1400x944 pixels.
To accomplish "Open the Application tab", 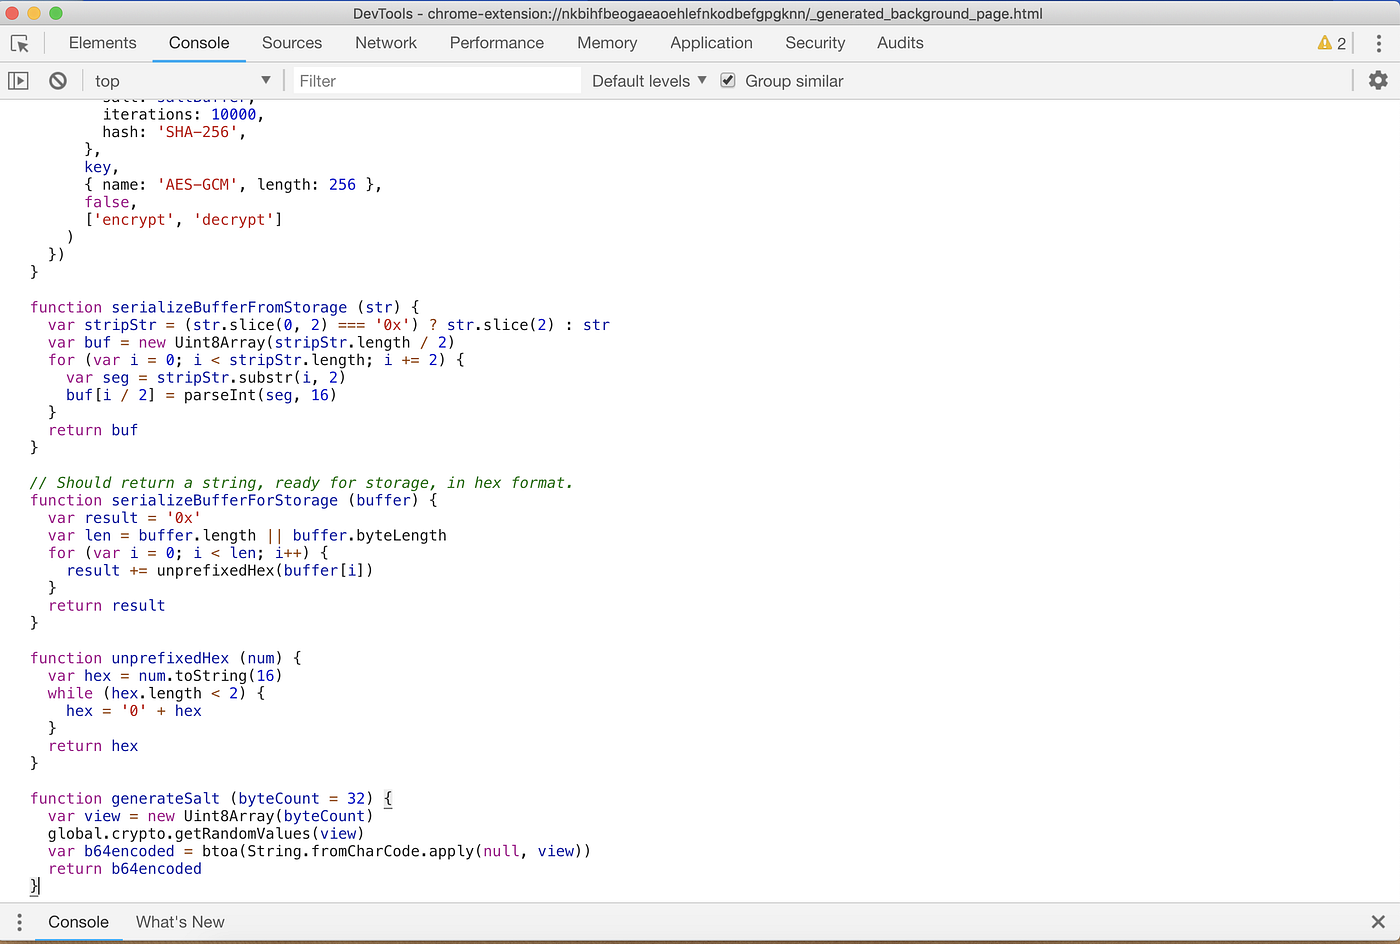I will pos(711,43).
